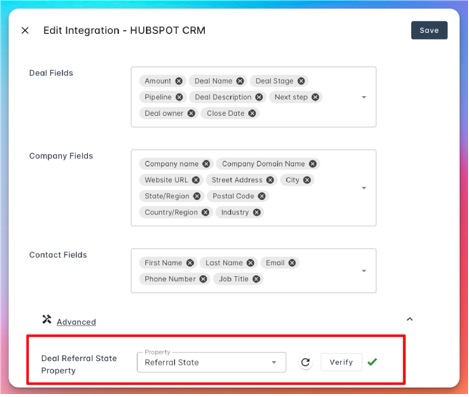Viewport: 469px width, 397px height.
Task: Save the HubSpot CRM integration
Action: point(429,30)
